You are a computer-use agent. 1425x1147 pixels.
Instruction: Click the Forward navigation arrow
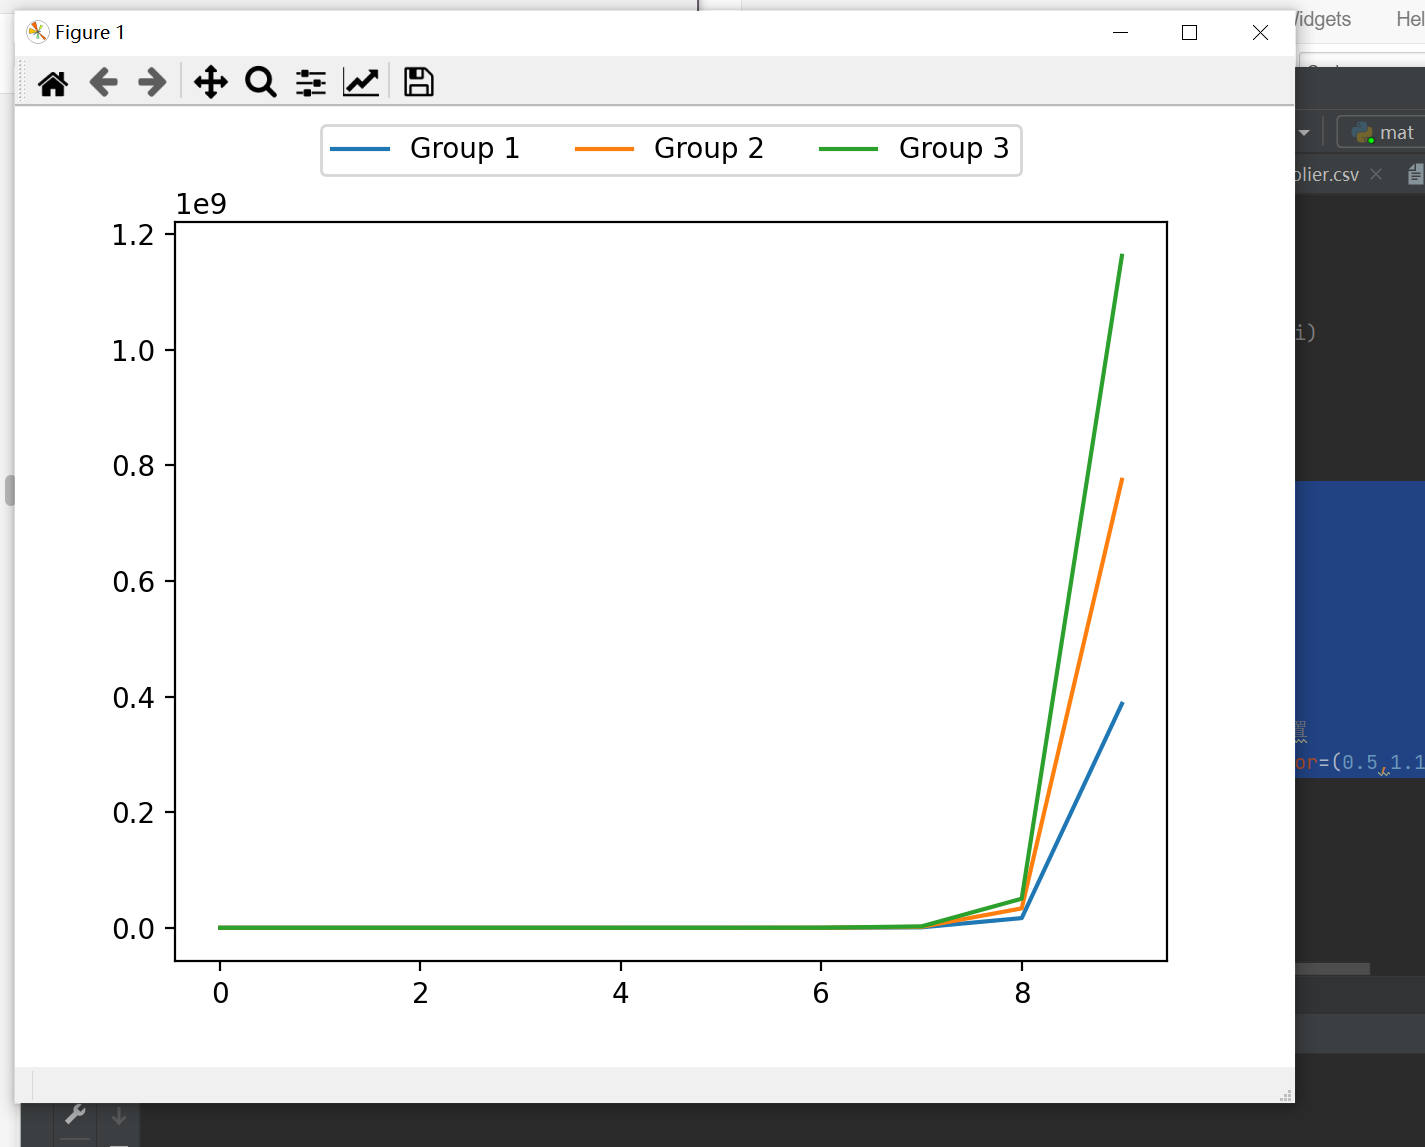[151, 81]
